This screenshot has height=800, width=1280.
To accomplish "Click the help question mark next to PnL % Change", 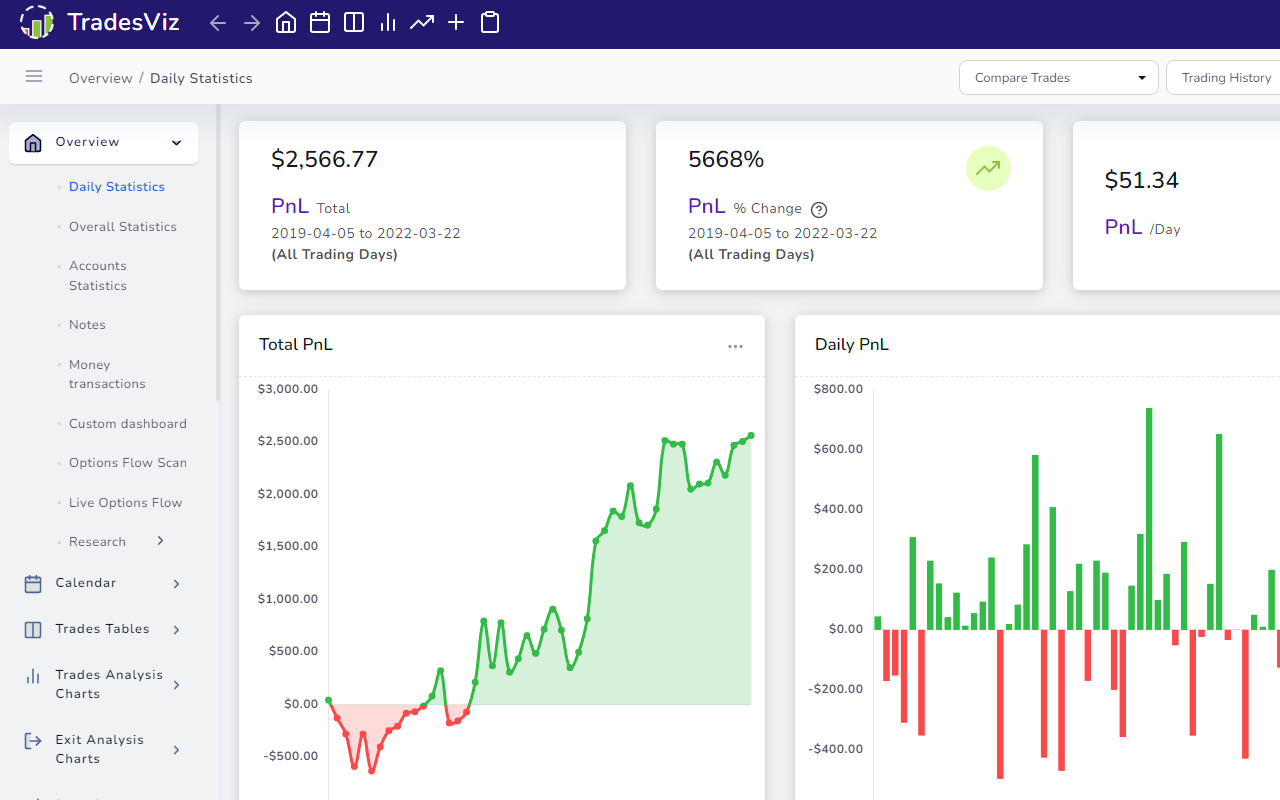I will point(818,210).
